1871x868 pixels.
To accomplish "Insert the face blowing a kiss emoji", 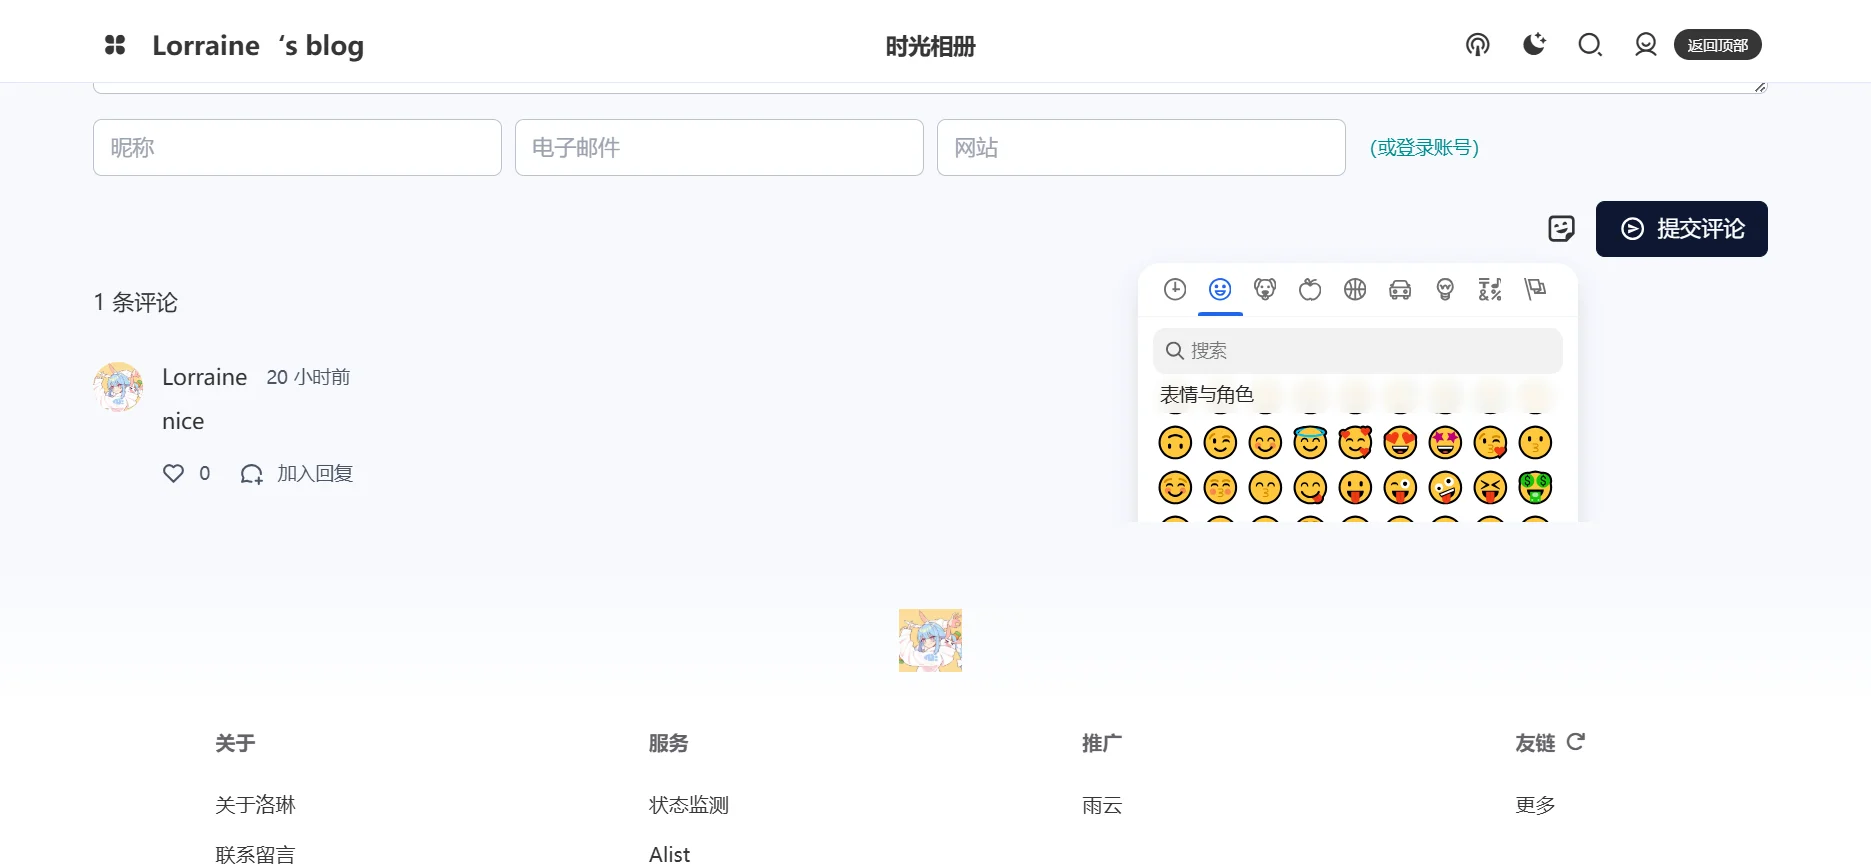I will point(1490,442).
